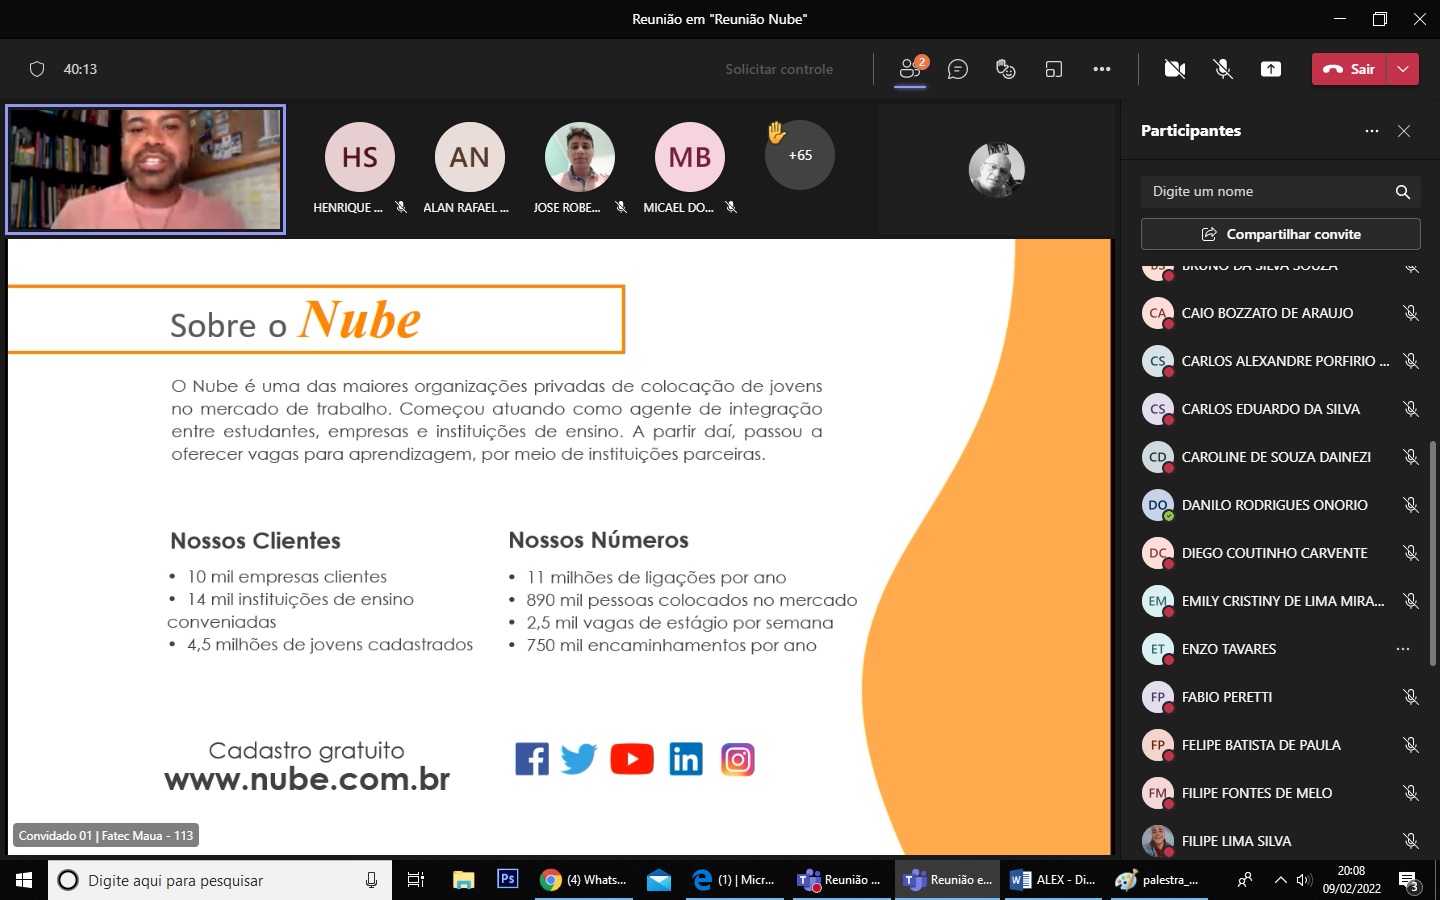1440x900 pixels.
Task: Click the shield security icon
Action: 37,69
